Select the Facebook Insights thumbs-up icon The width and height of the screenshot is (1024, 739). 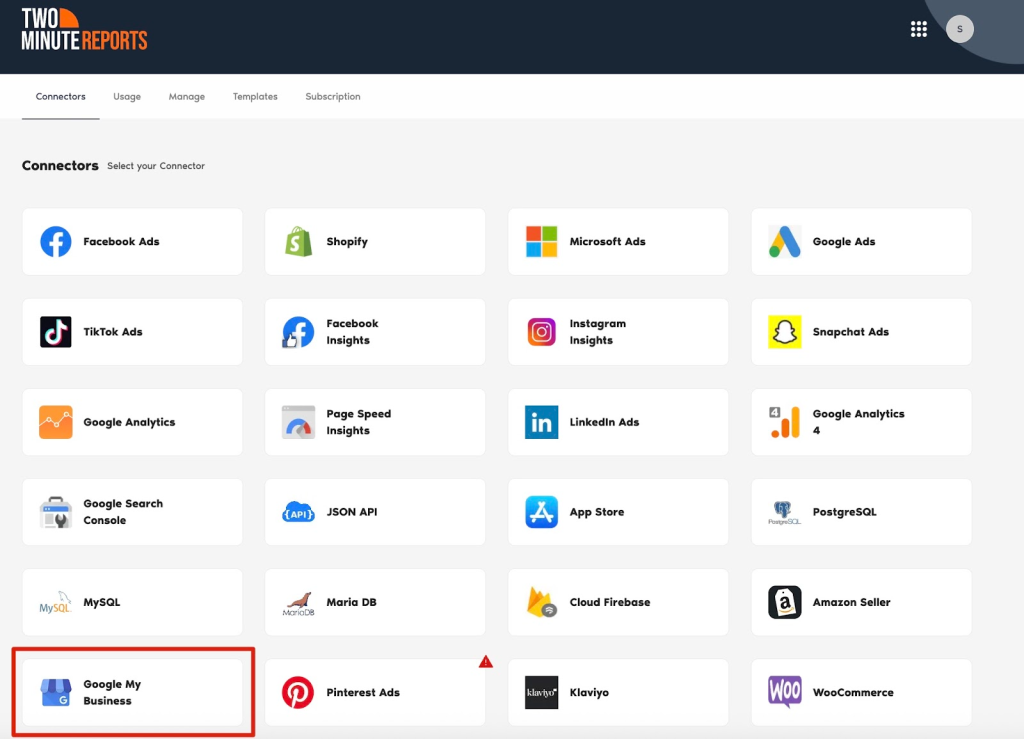[298, 332]
